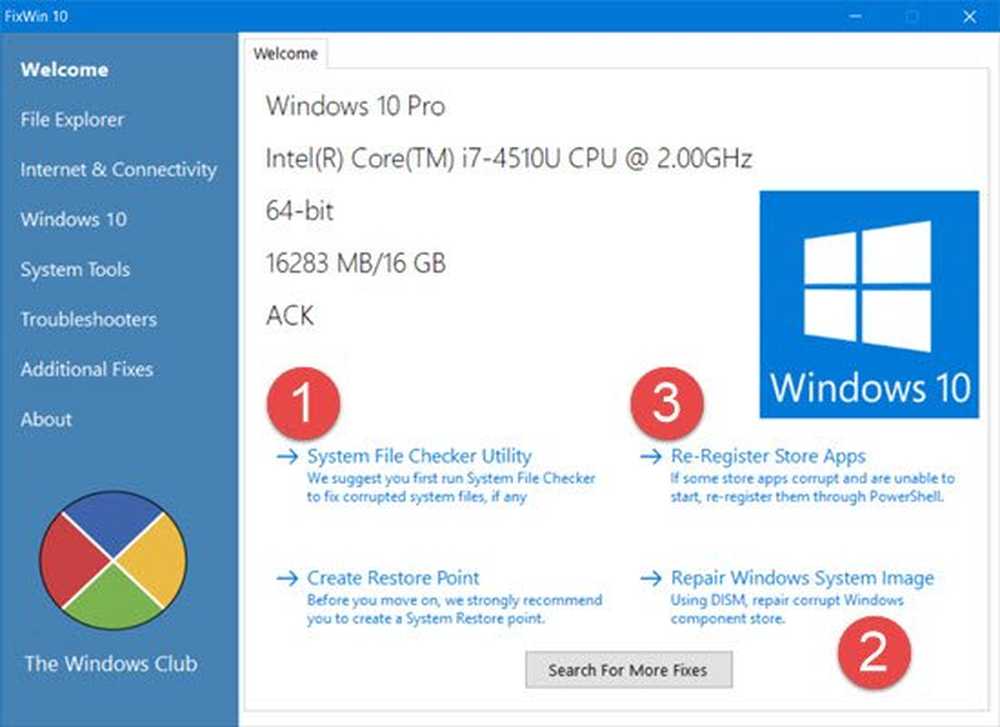Minimize the FixWin 10 window
1000x727 pixels.
856,16
